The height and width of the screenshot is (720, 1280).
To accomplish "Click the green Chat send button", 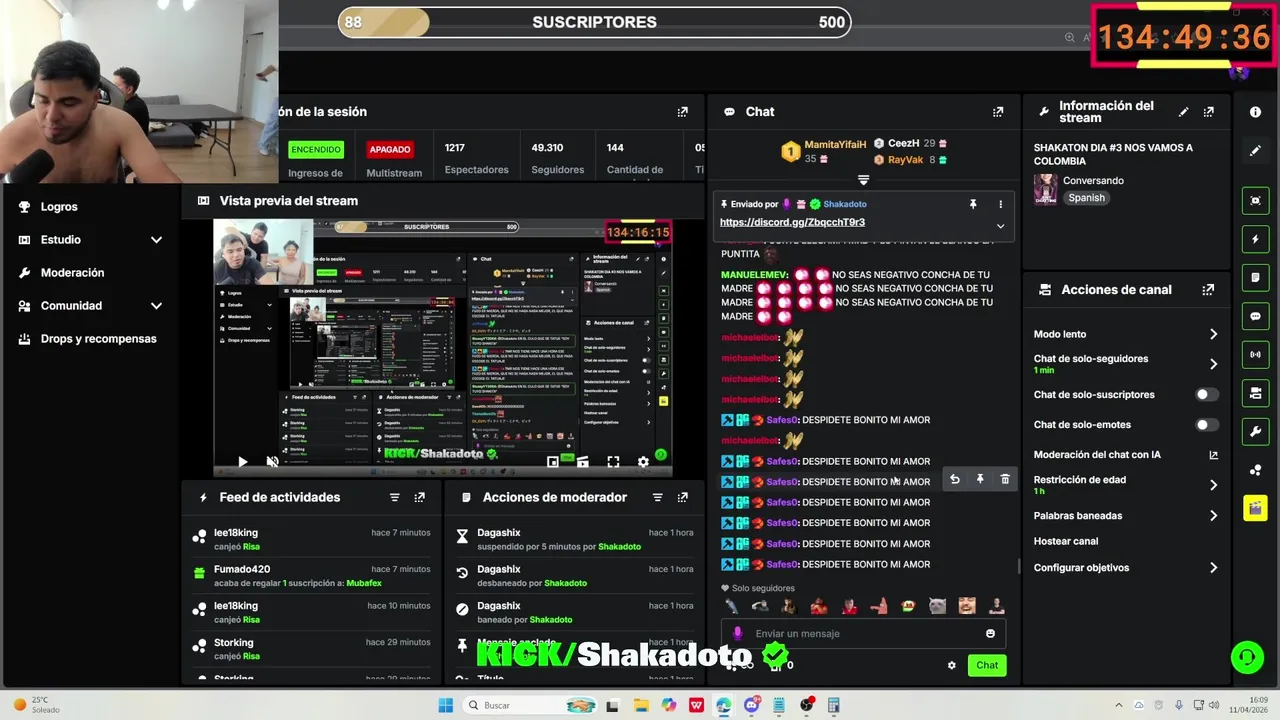I will [x=987, y=665].
